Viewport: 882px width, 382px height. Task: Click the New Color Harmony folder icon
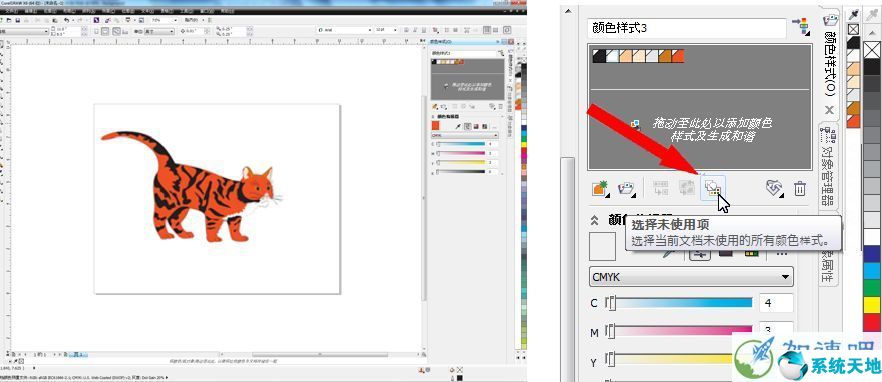click(627, 188)
